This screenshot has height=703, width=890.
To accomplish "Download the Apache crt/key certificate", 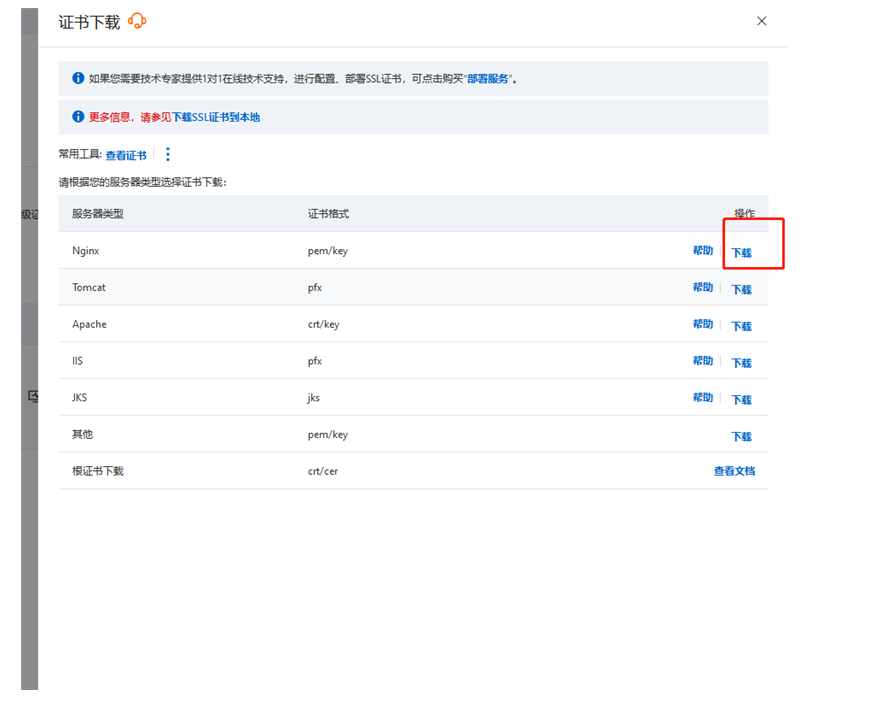I will click(x=741, y=327).
